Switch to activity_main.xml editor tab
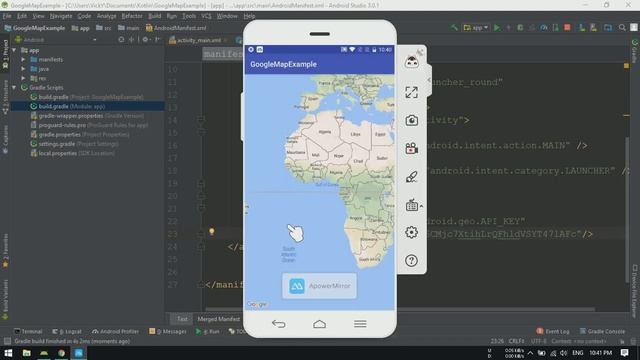 point(198,40)
